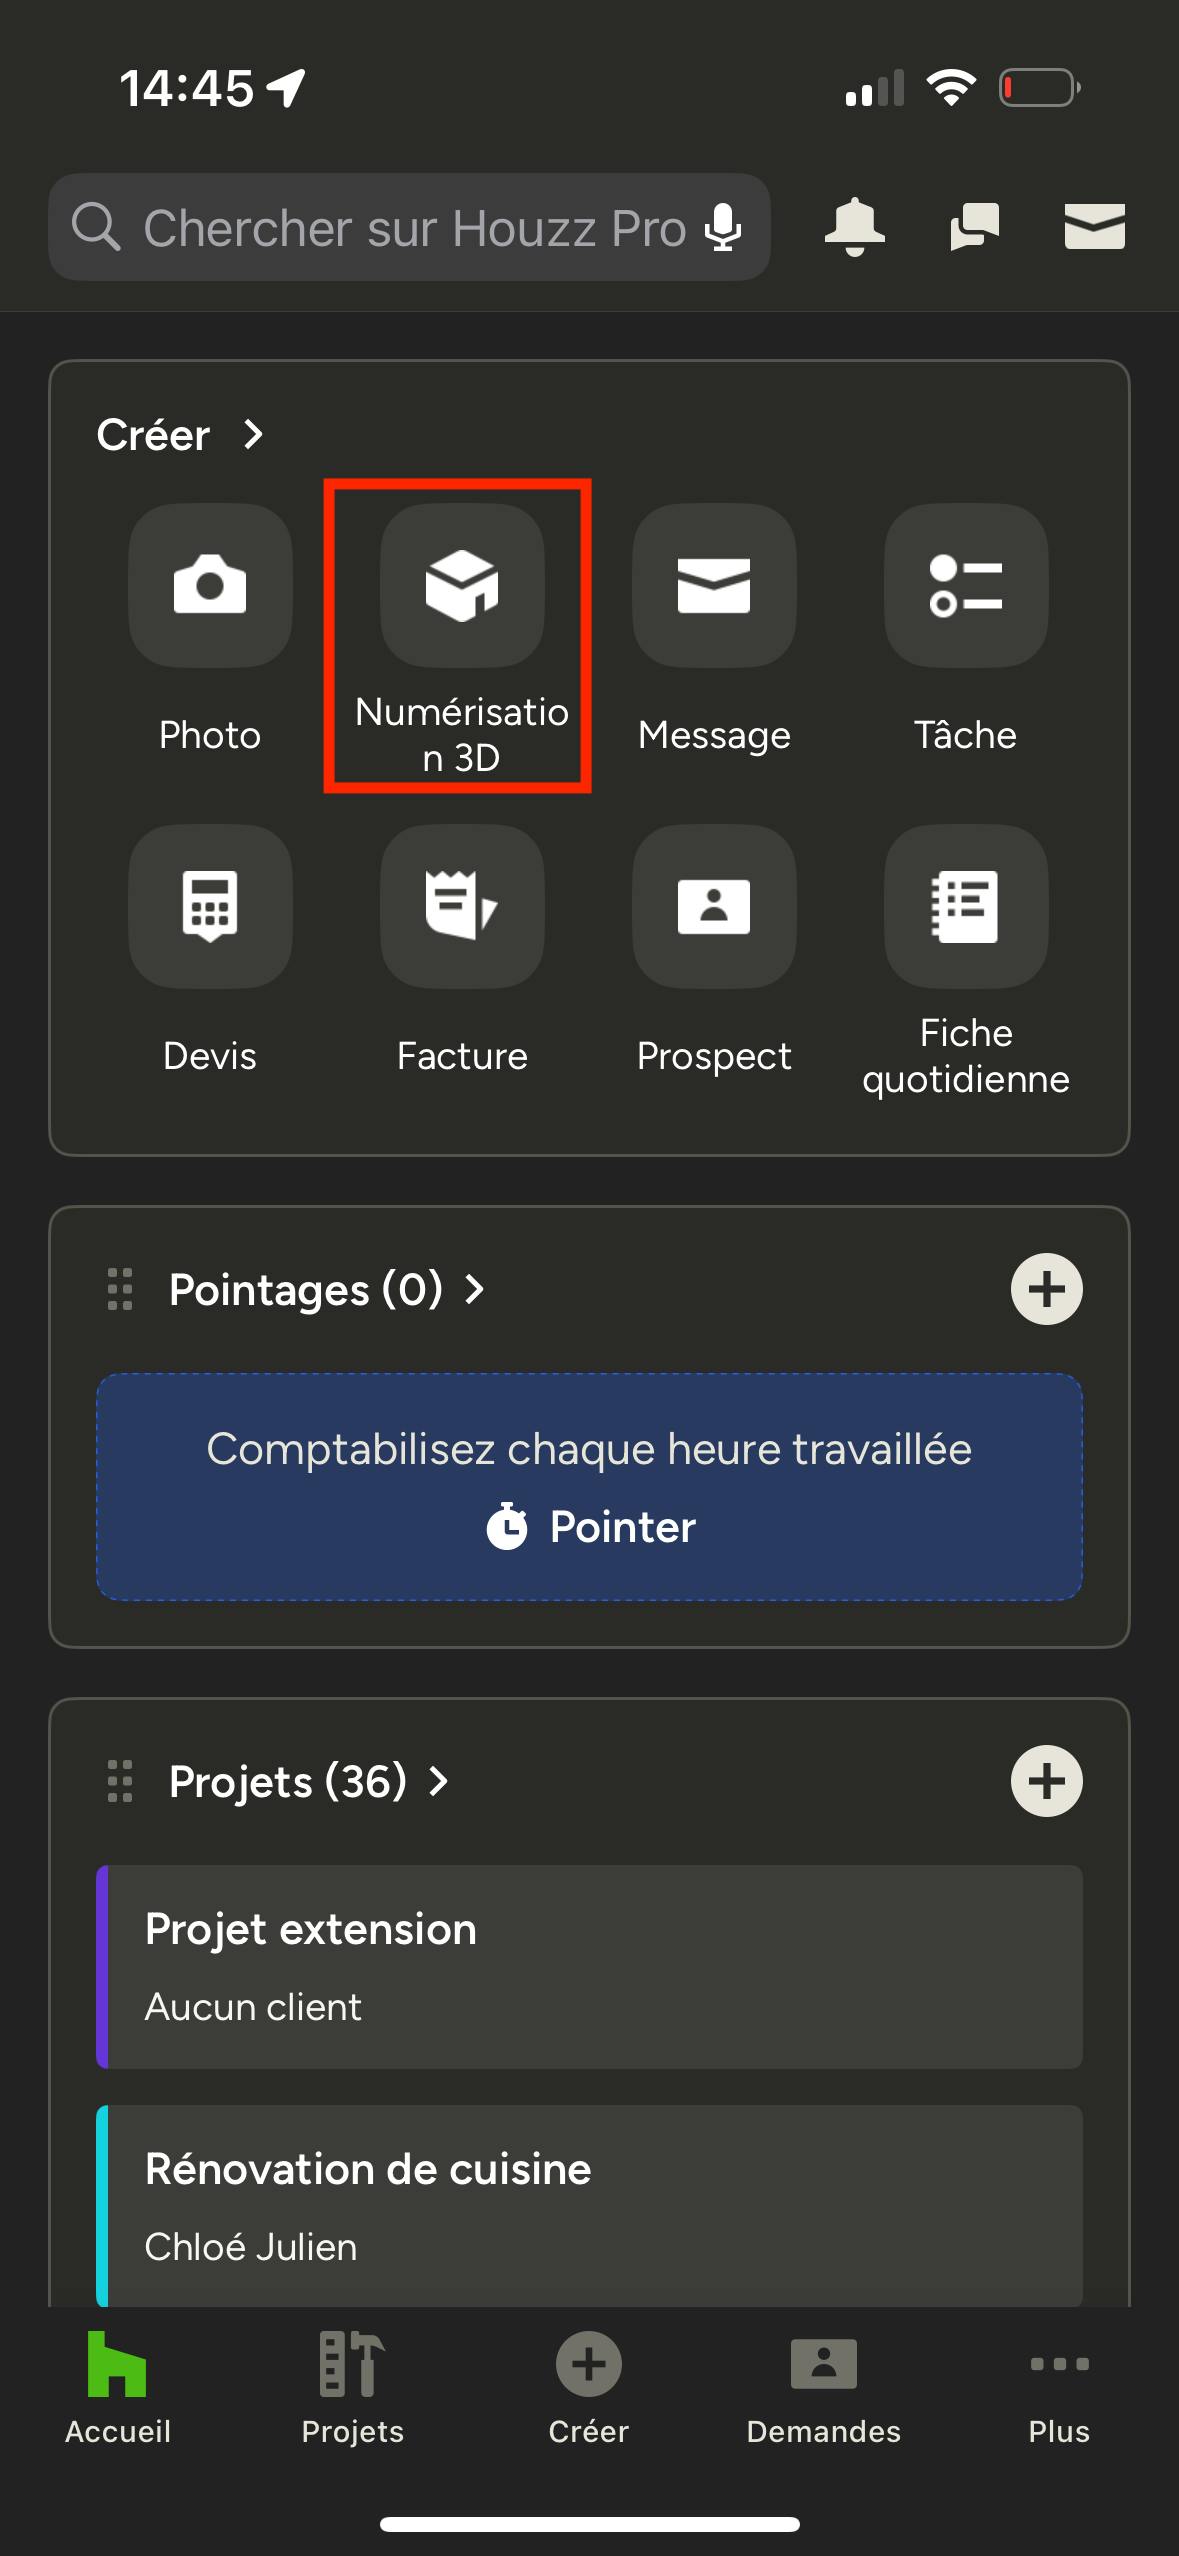Tap the Pointer clock-in button
The height and width of the screenshot is (2556, 1179).
[x=590, y=1527]
